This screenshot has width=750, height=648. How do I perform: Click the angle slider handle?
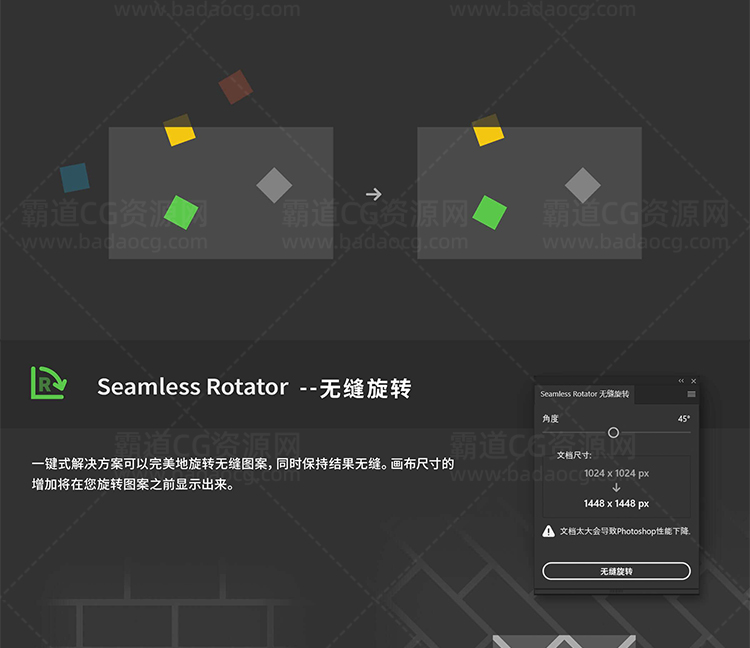click(x=613, y=433)
